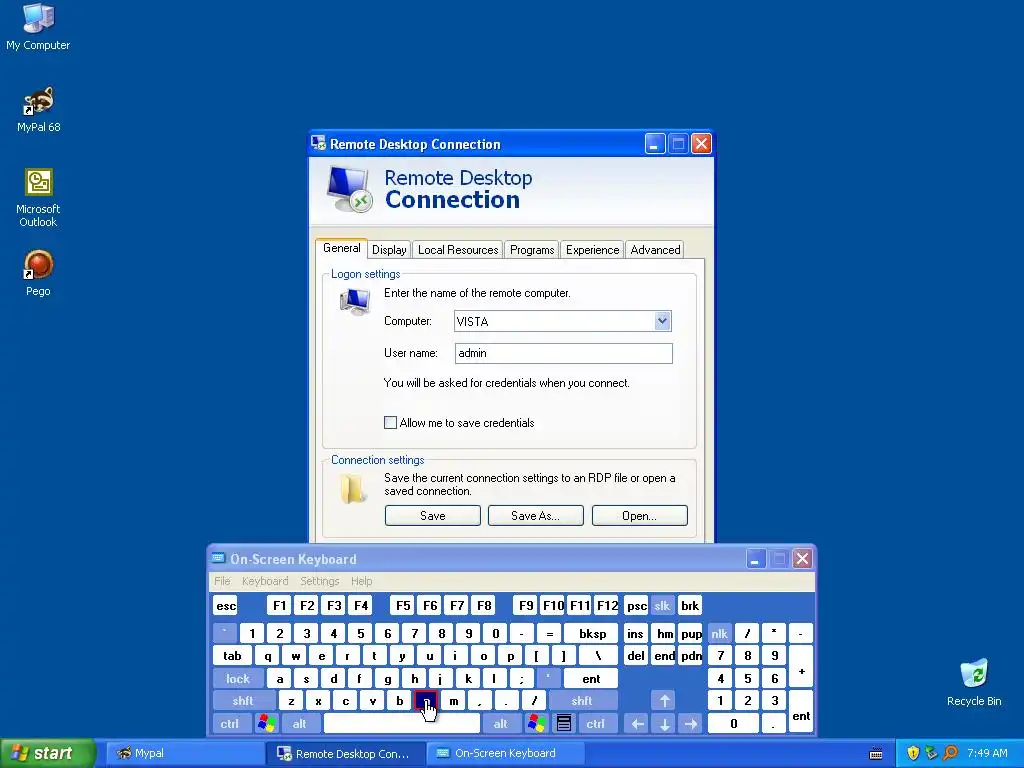
Task: Launch MyPal 68 desktop shortcut
Action: coord(38,109)
